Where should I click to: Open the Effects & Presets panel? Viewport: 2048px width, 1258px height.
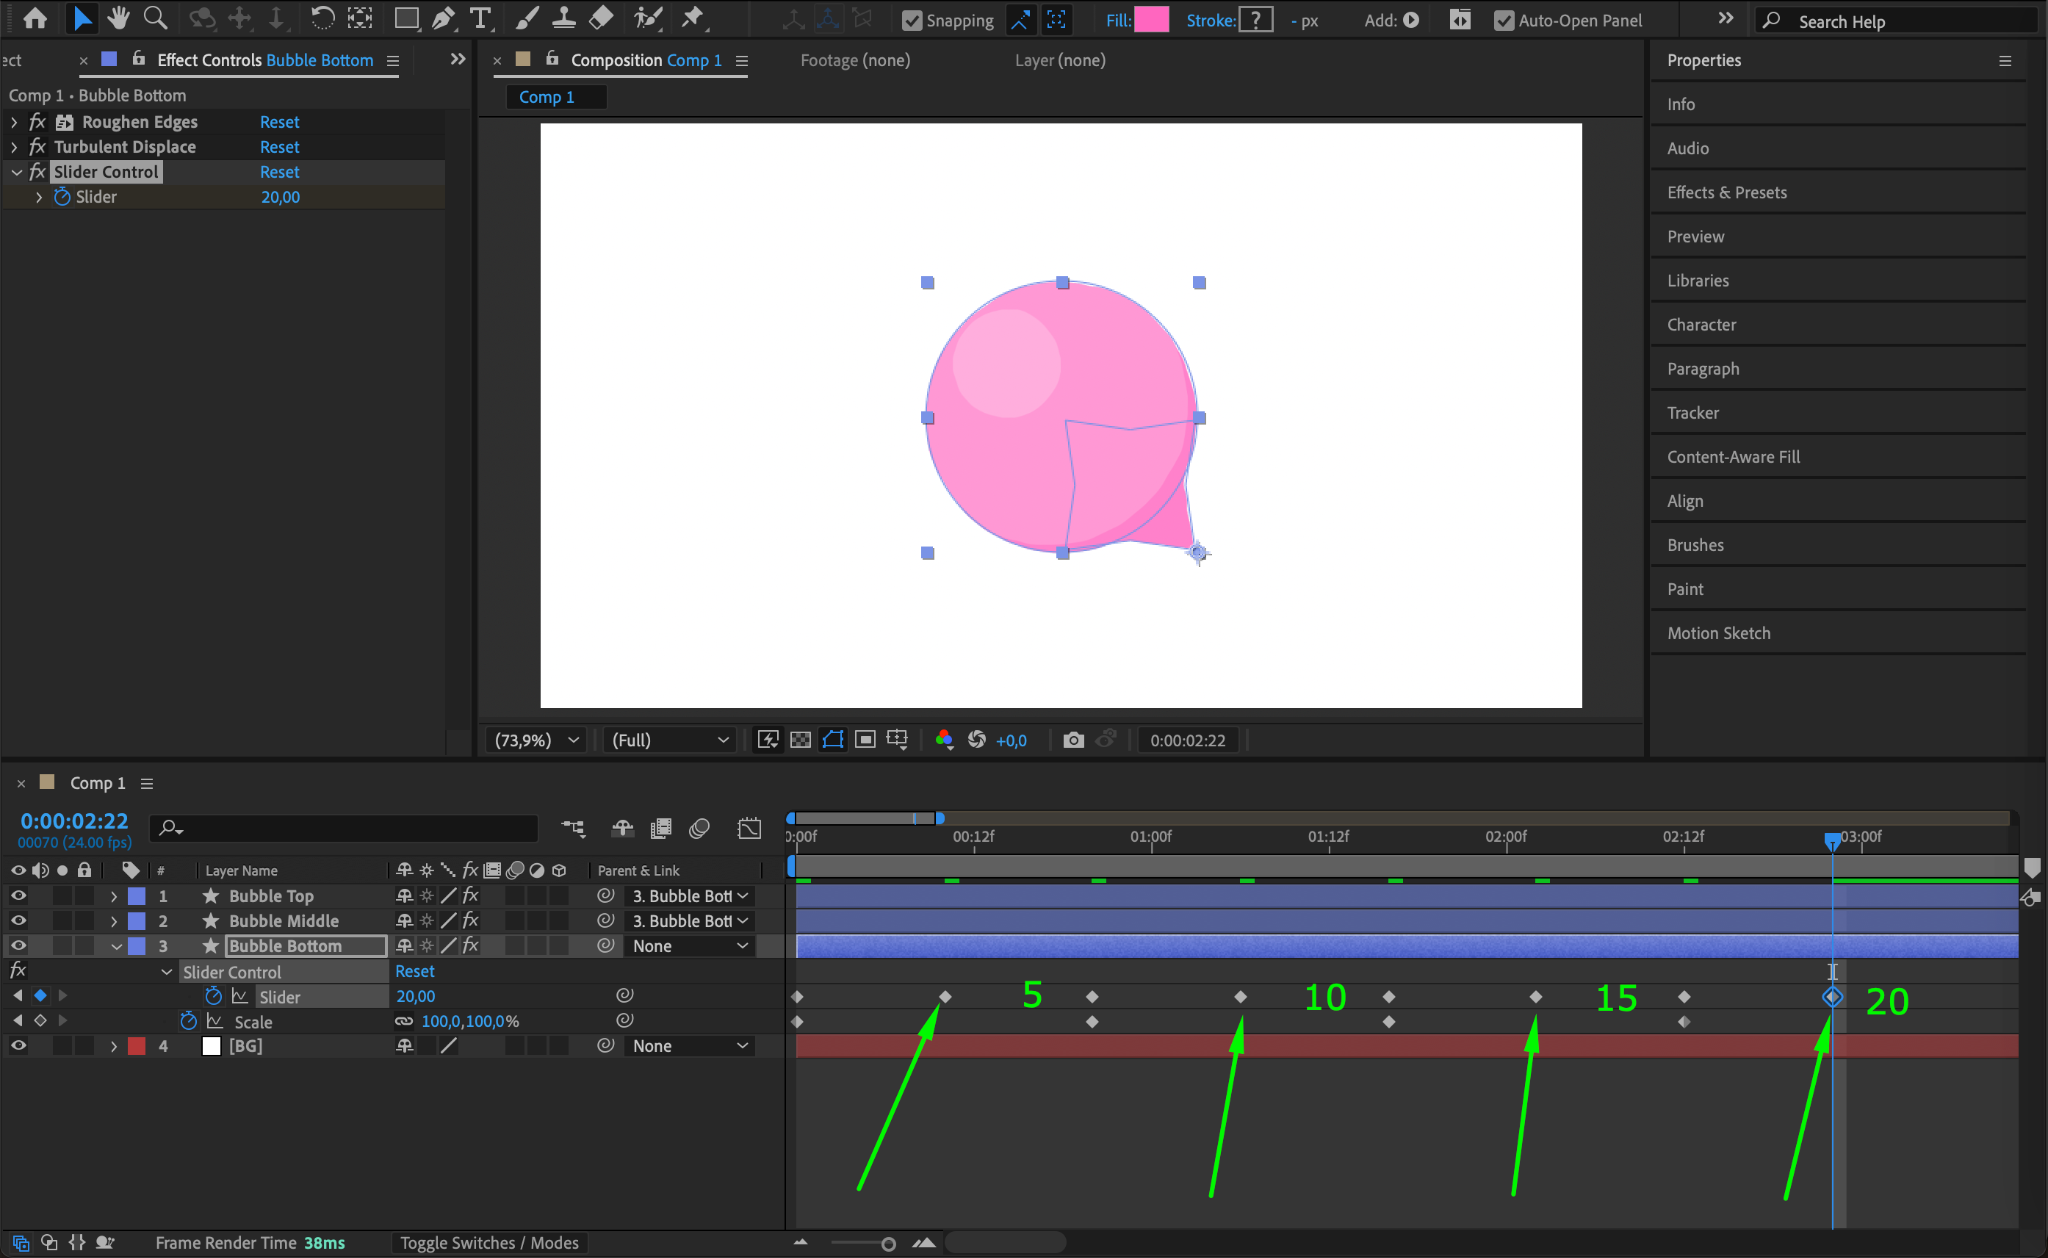click(1726, 192)
